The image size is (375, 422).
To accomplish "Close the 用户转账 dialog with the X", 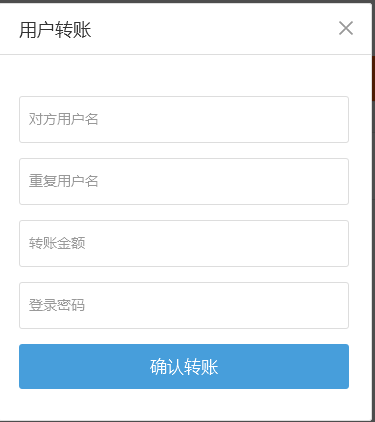I will pos(346,28).
